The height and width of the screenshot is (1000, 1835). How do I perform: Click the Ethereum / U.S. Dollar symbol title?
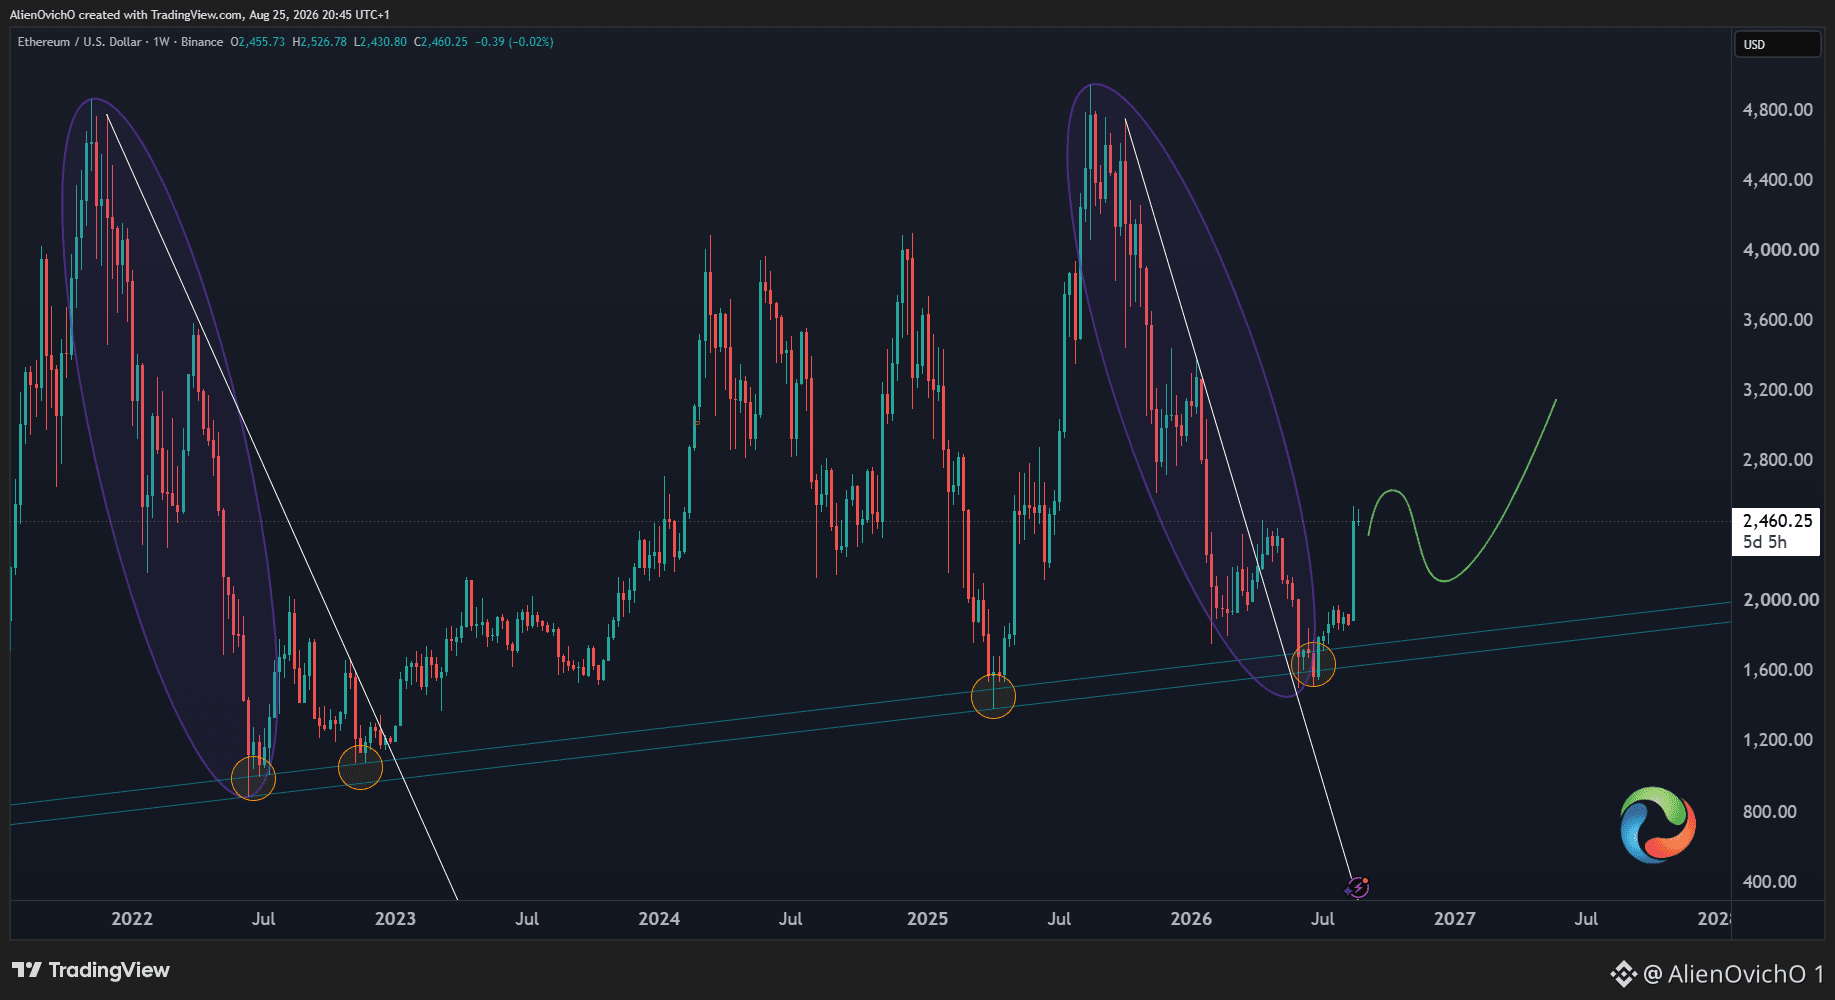click(79, 42)
